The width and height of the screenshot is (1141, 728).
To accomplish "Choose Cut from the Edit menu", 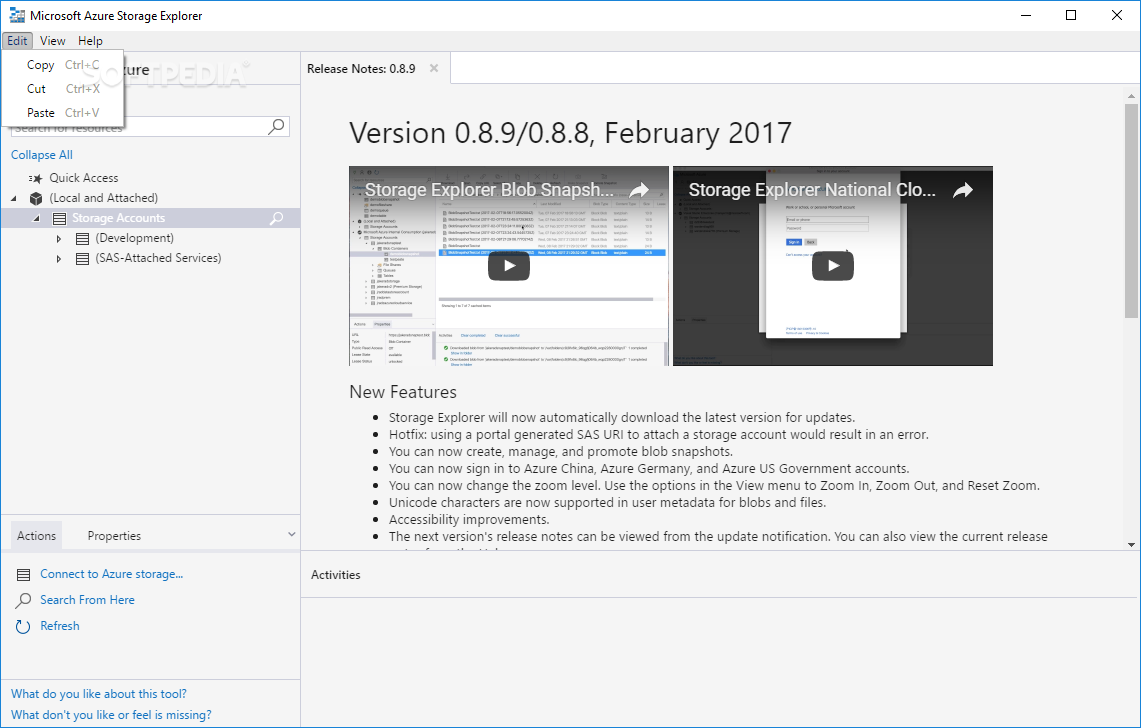I will [x=63, y=89].
